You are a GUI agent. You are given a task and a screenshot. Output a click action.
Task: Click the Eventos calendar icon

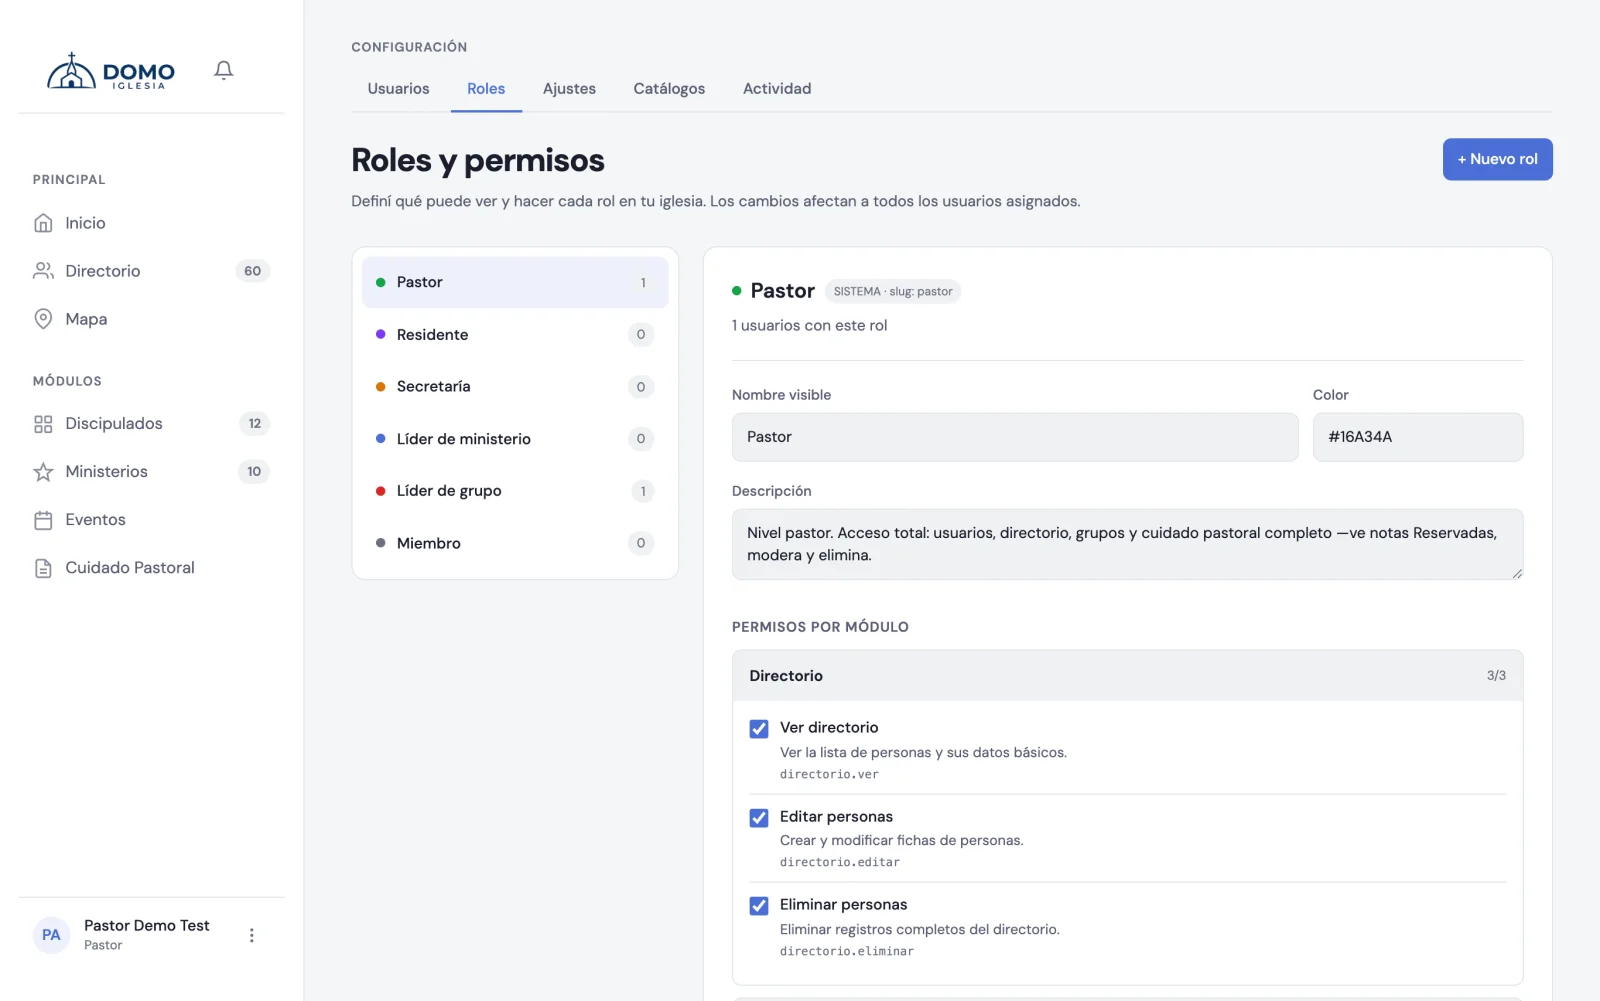click(43, 520)
